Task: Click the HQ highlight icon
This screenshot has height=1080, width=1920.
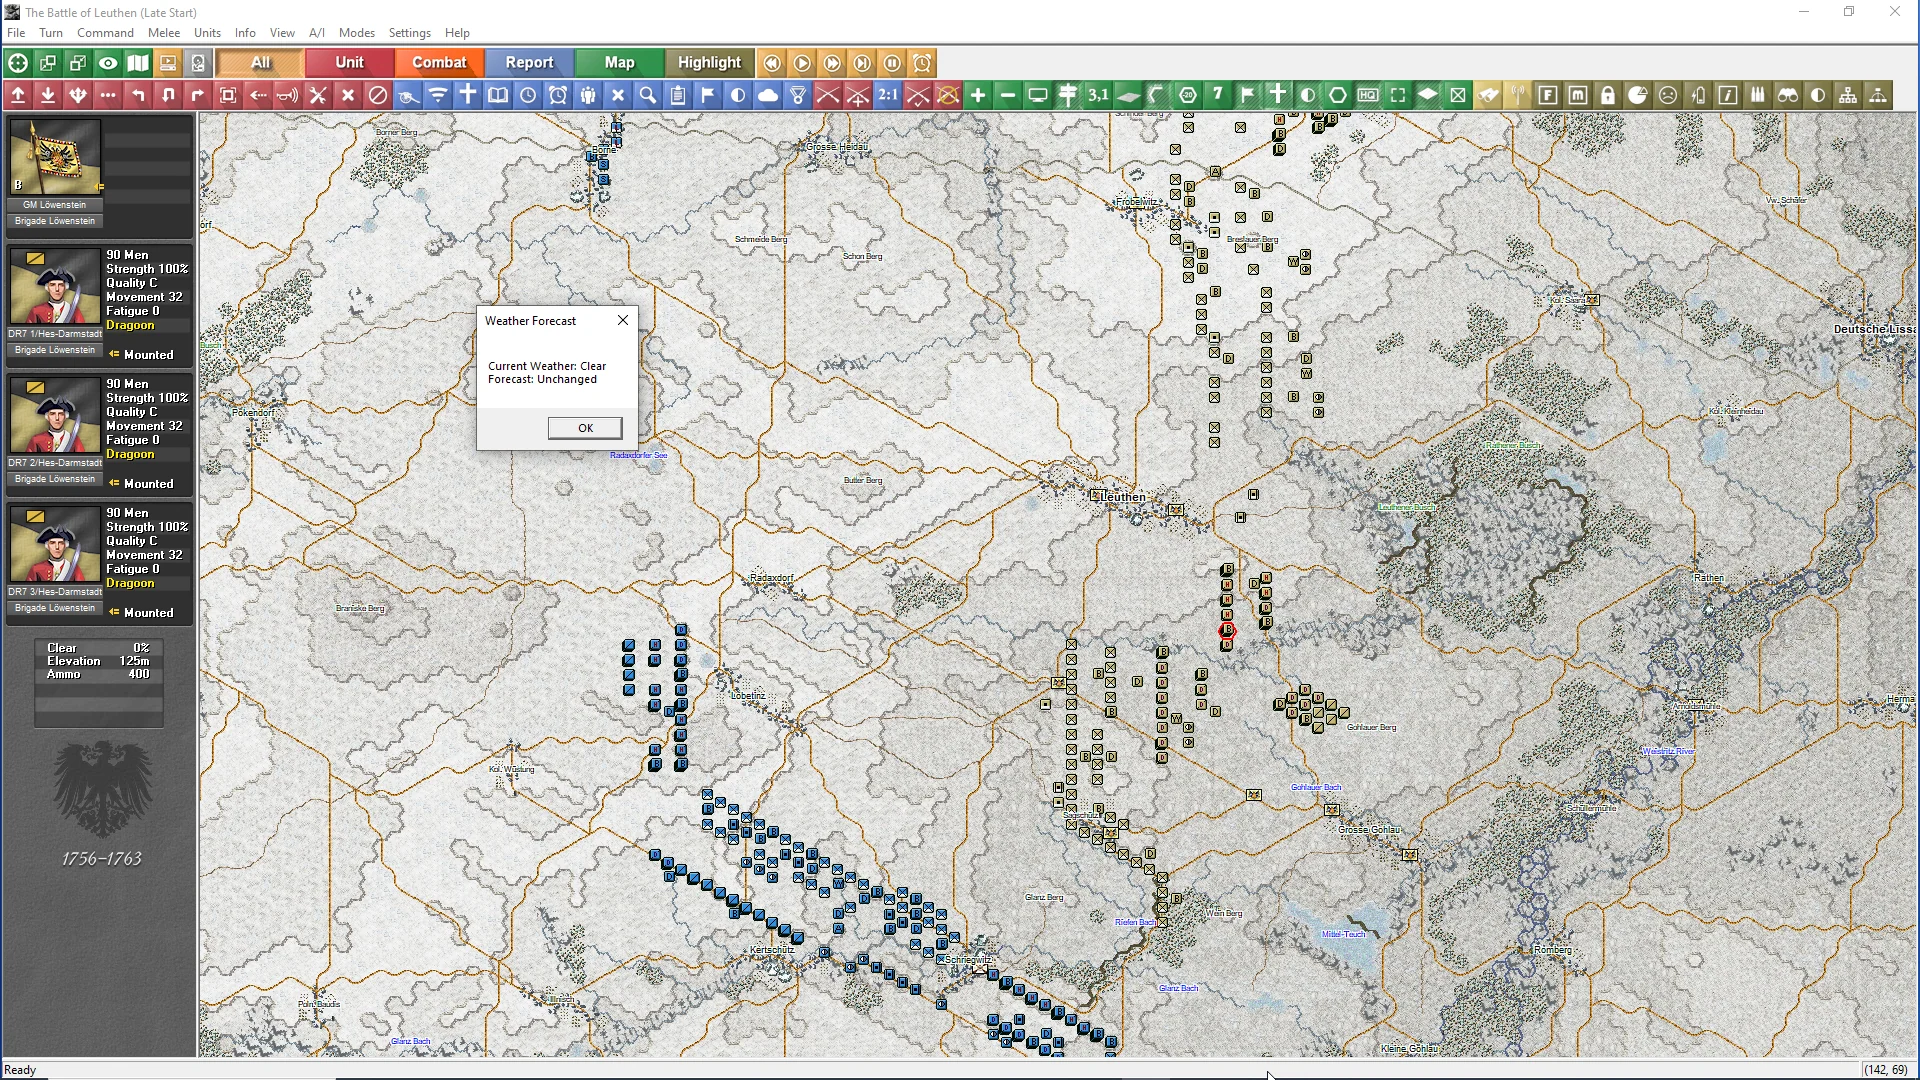Action: point(1368,95)
